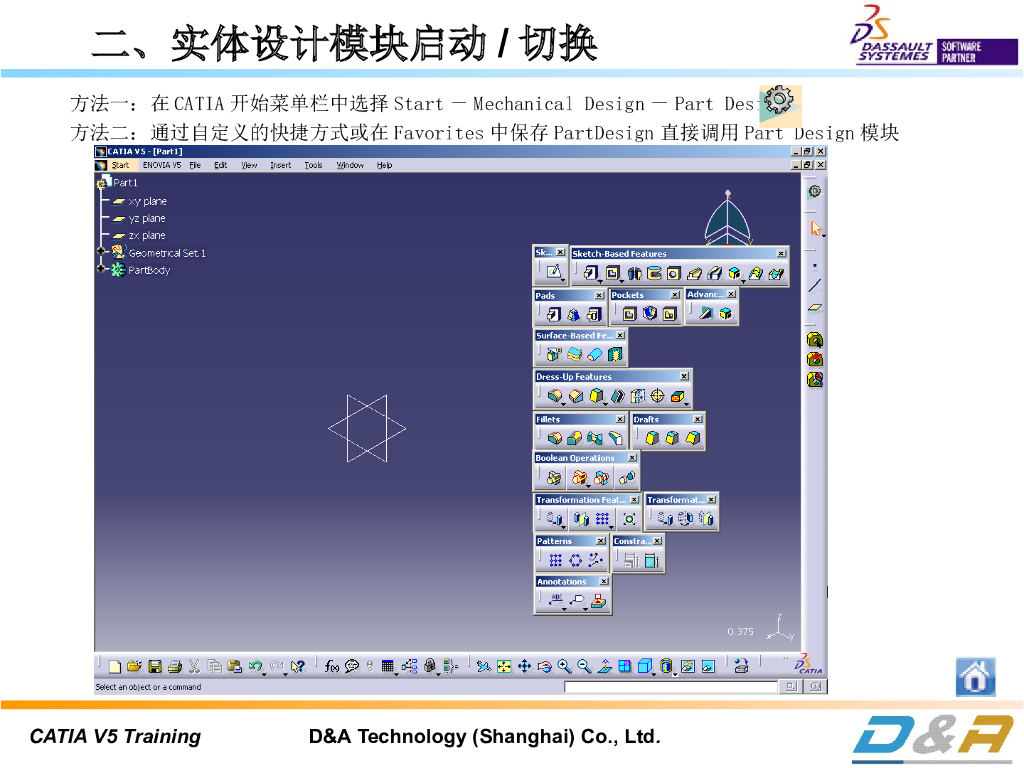The height and width of the screenshot is (768, 1024).
Task: Click User Pattern in Patterns toolbar
Action: pos(595,560)
